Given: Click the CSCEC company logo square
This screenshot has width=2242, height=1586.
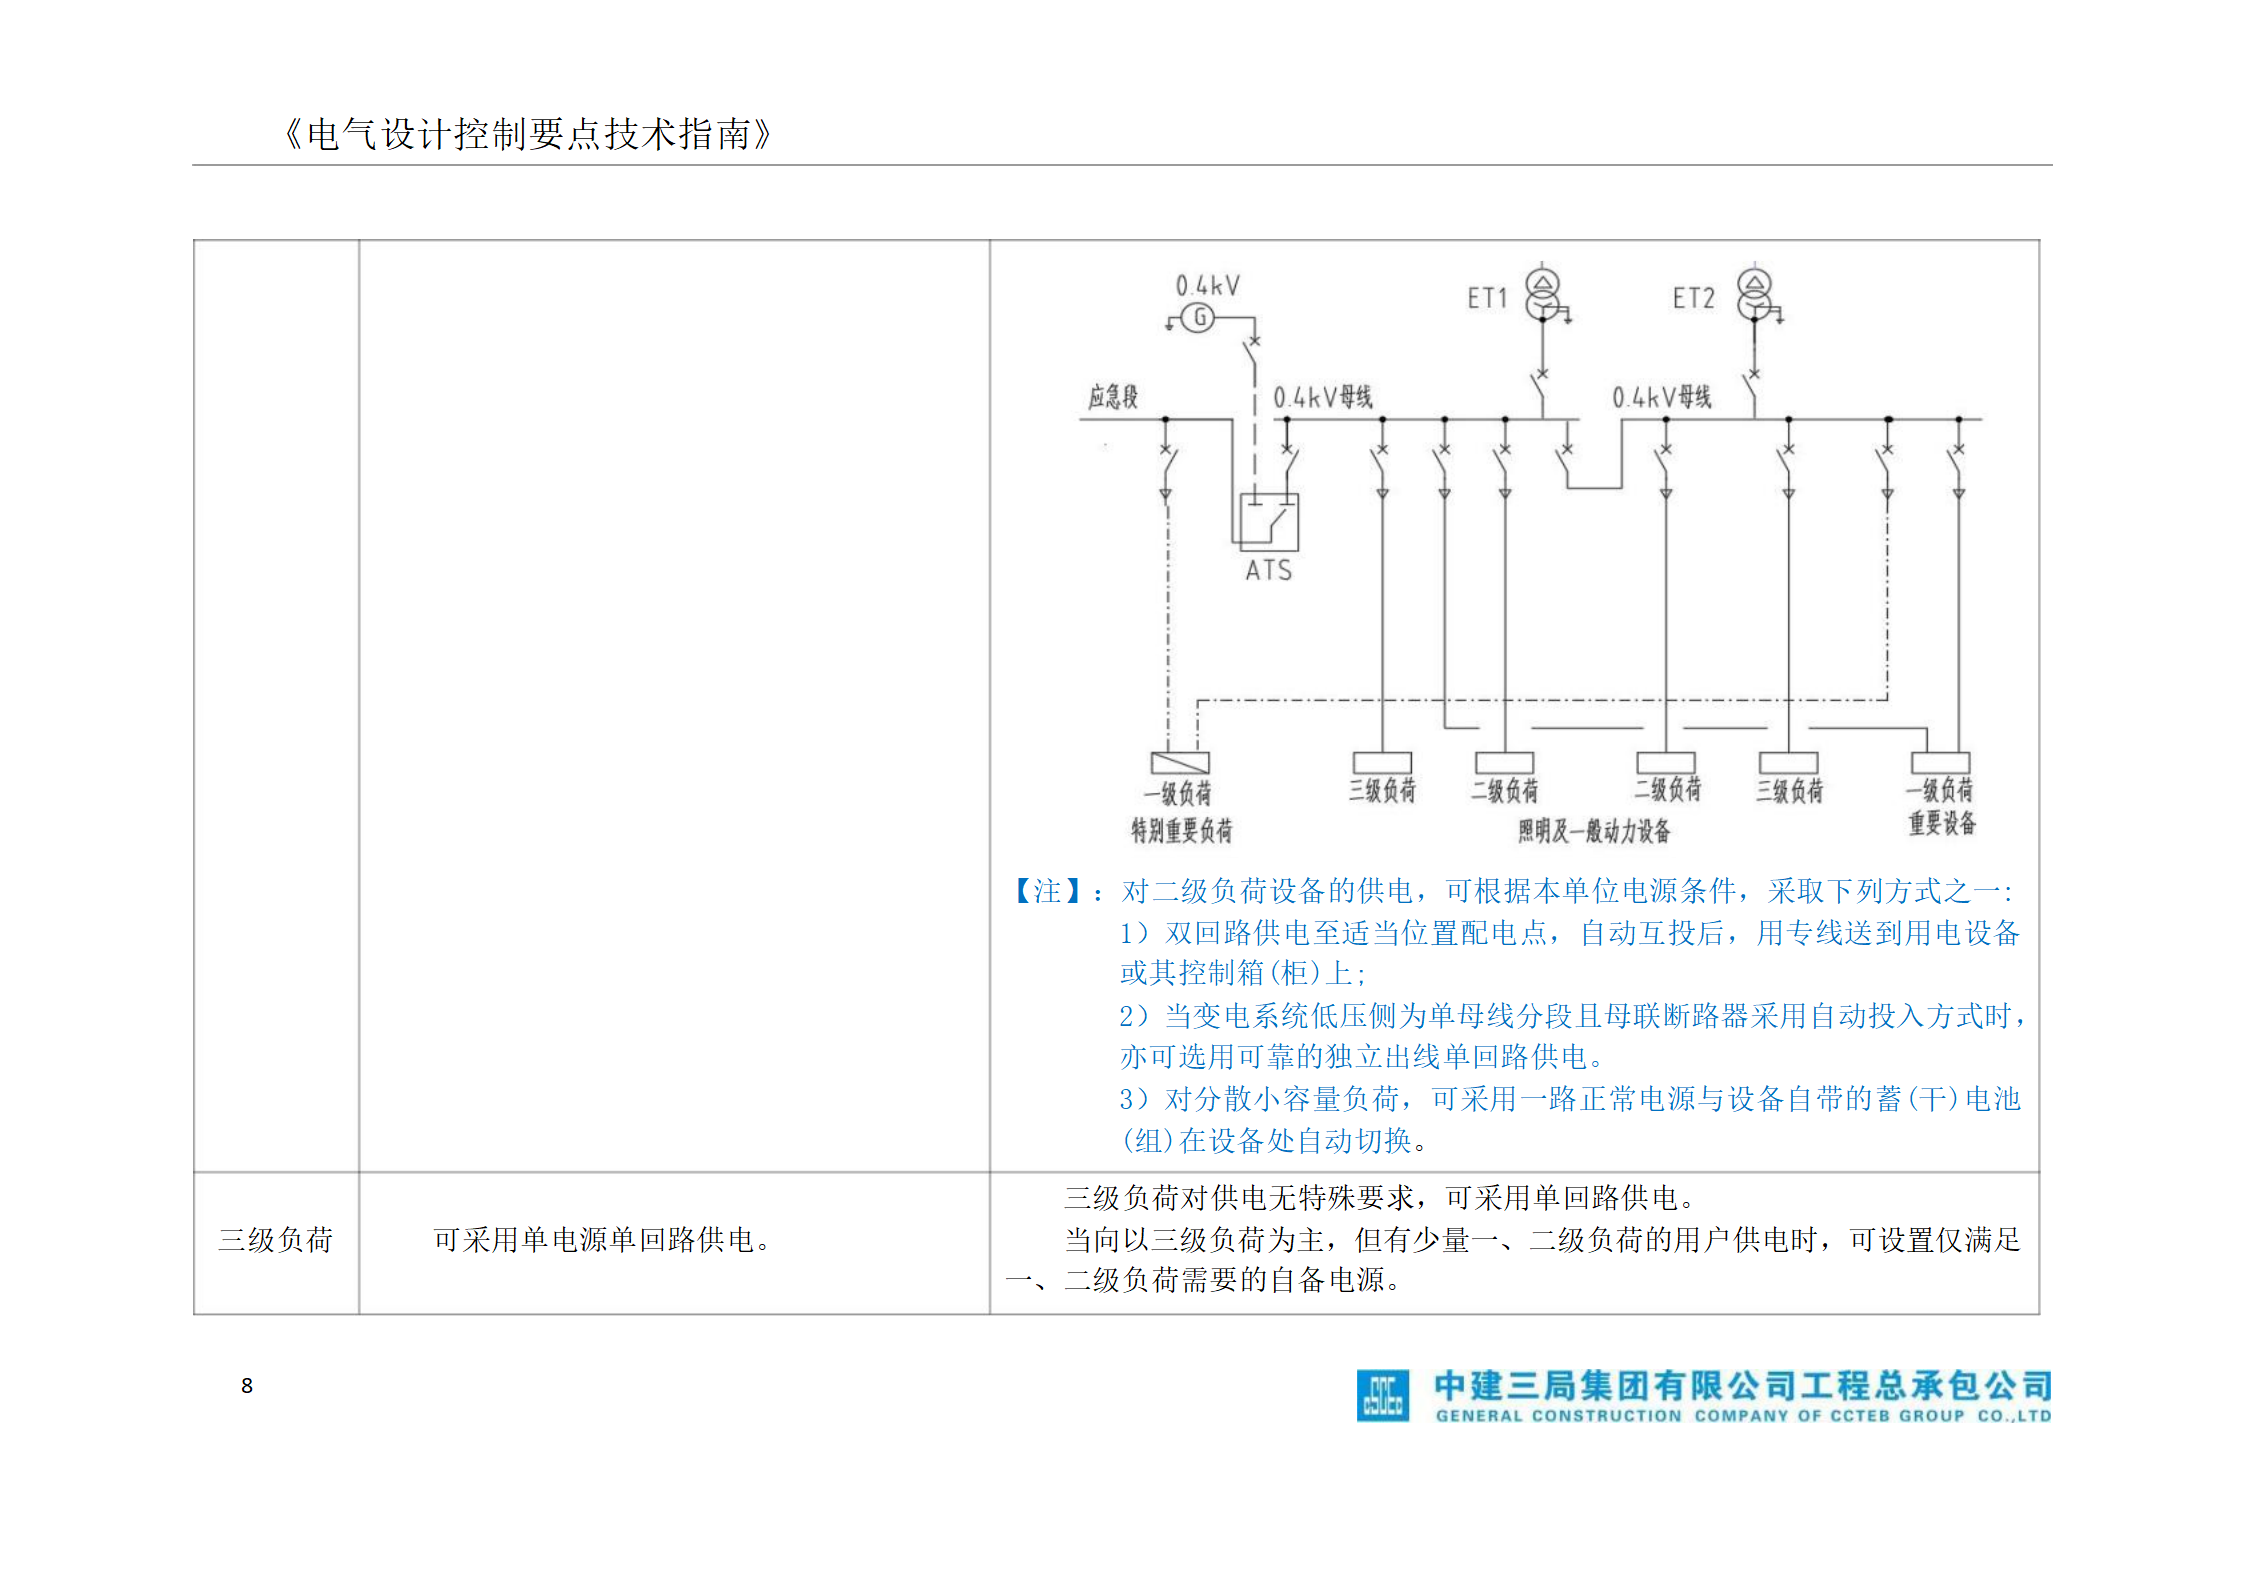Looking at the screenshot, I should 1382,1395.
